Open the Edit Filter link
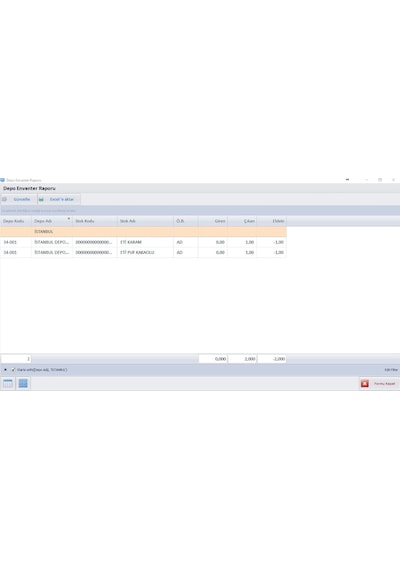 pyautogui.click(x=391, y=370)
